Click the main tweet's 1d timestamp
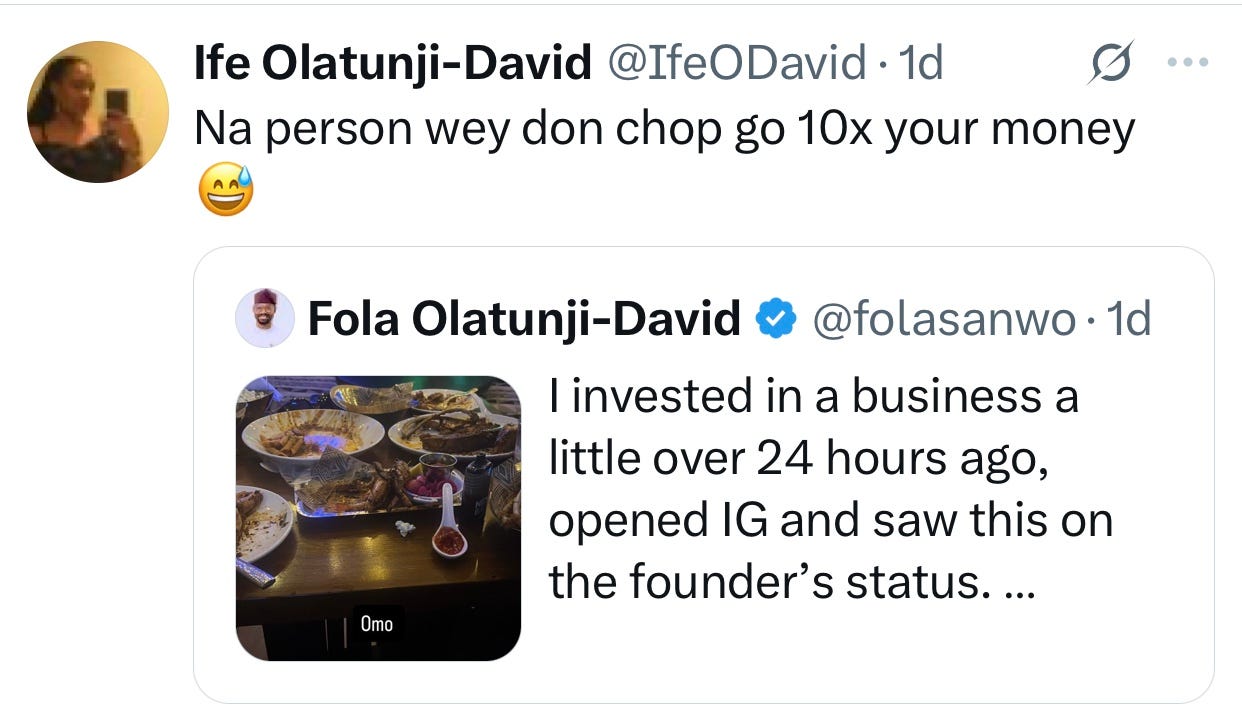This screenshot has height=721, width=1242. coord(921,65)
